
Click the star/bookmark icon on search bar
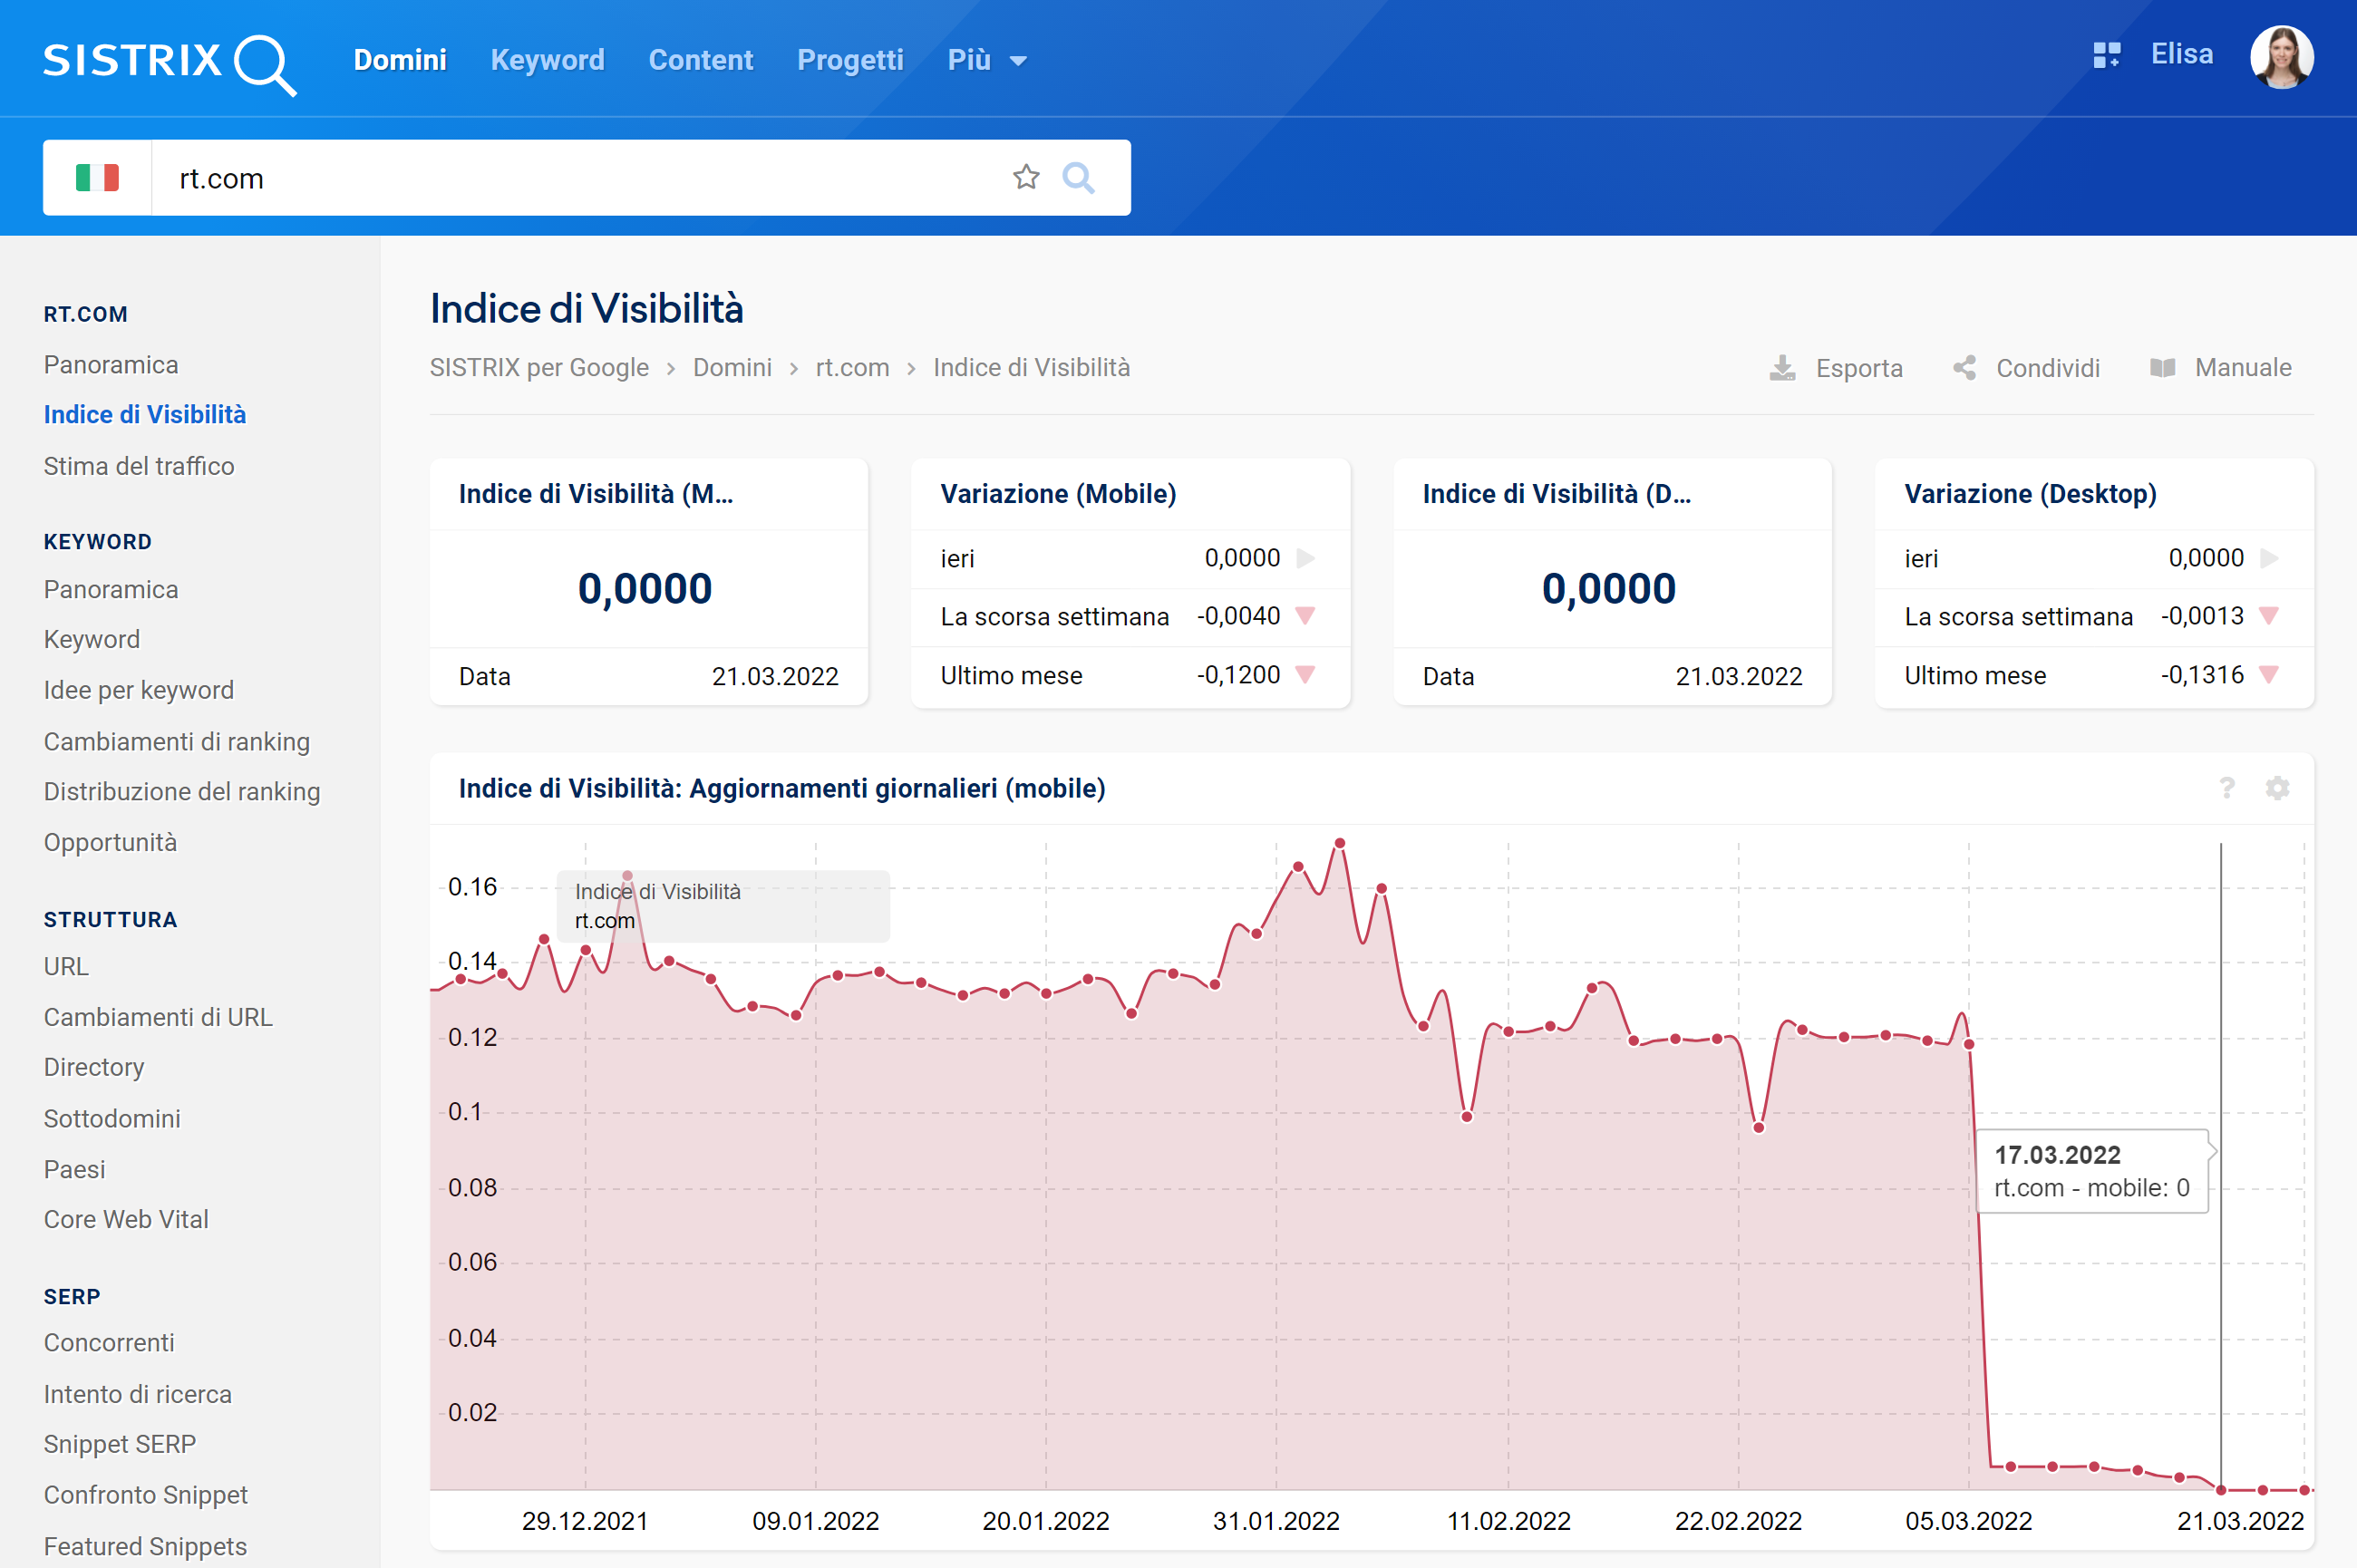1025,177
